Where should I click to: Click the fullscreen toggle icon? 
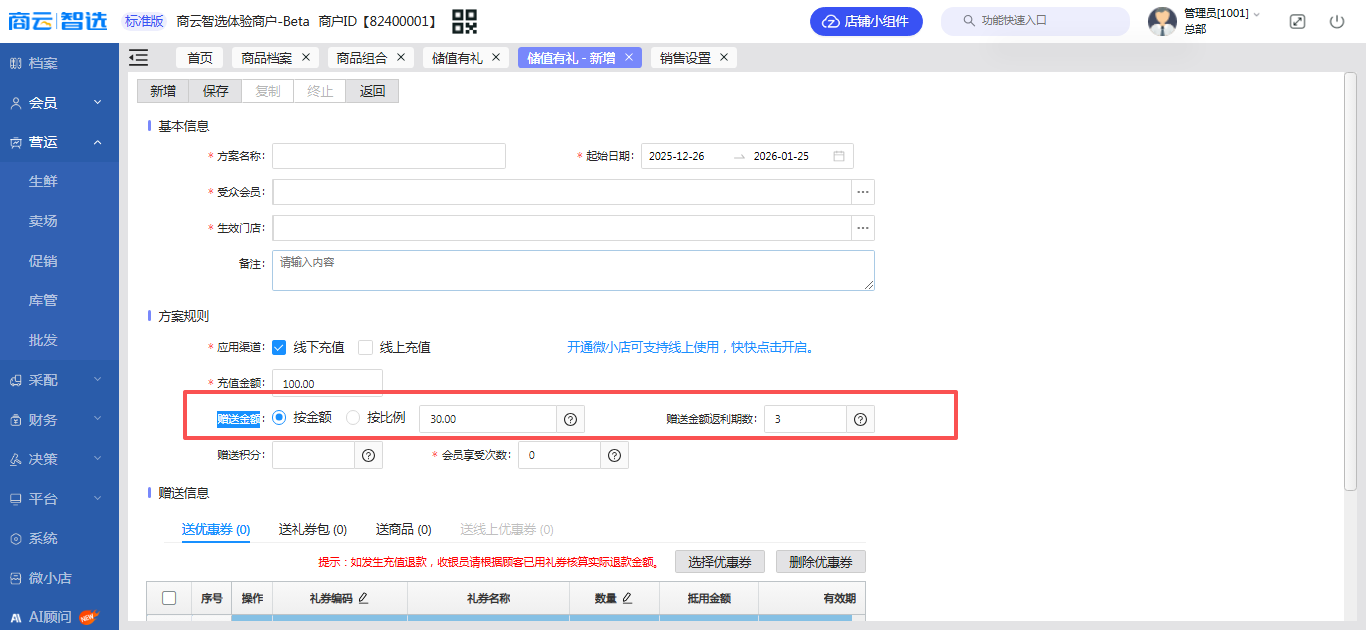click(x=1297, y=21)
